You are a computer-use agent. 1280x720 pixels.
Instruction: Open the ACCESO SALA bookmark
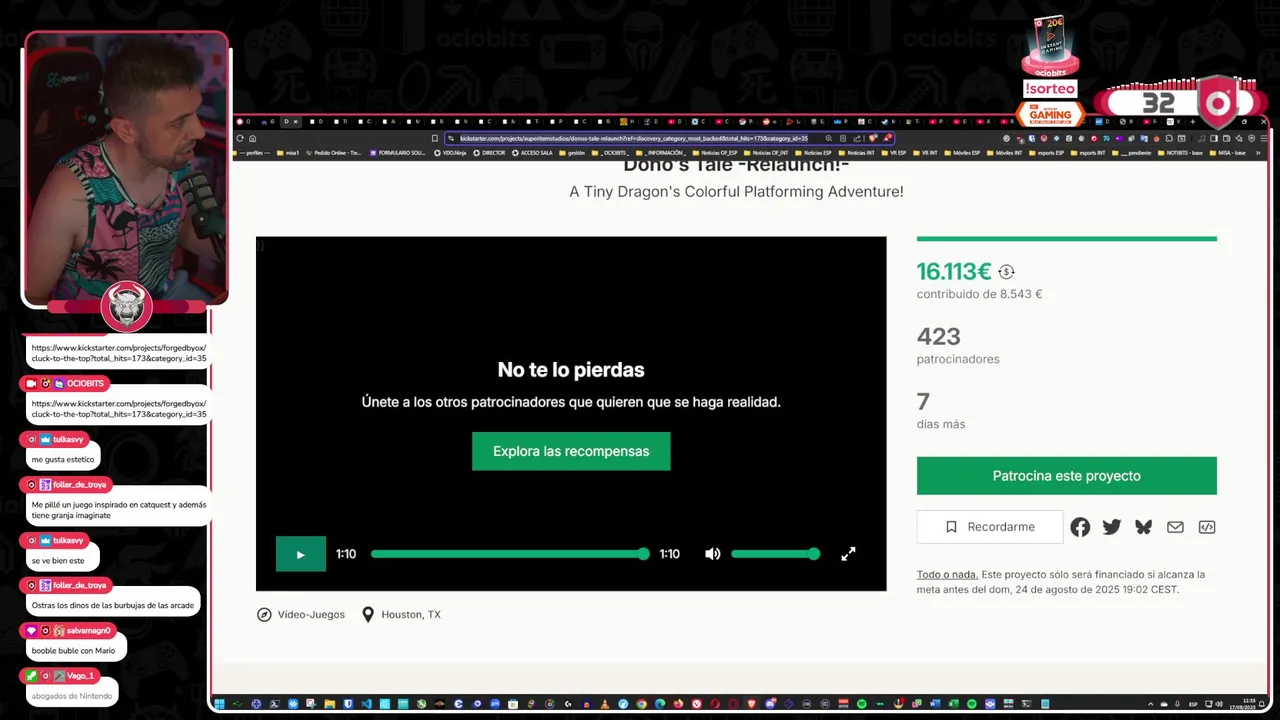(x=533, y=153)
